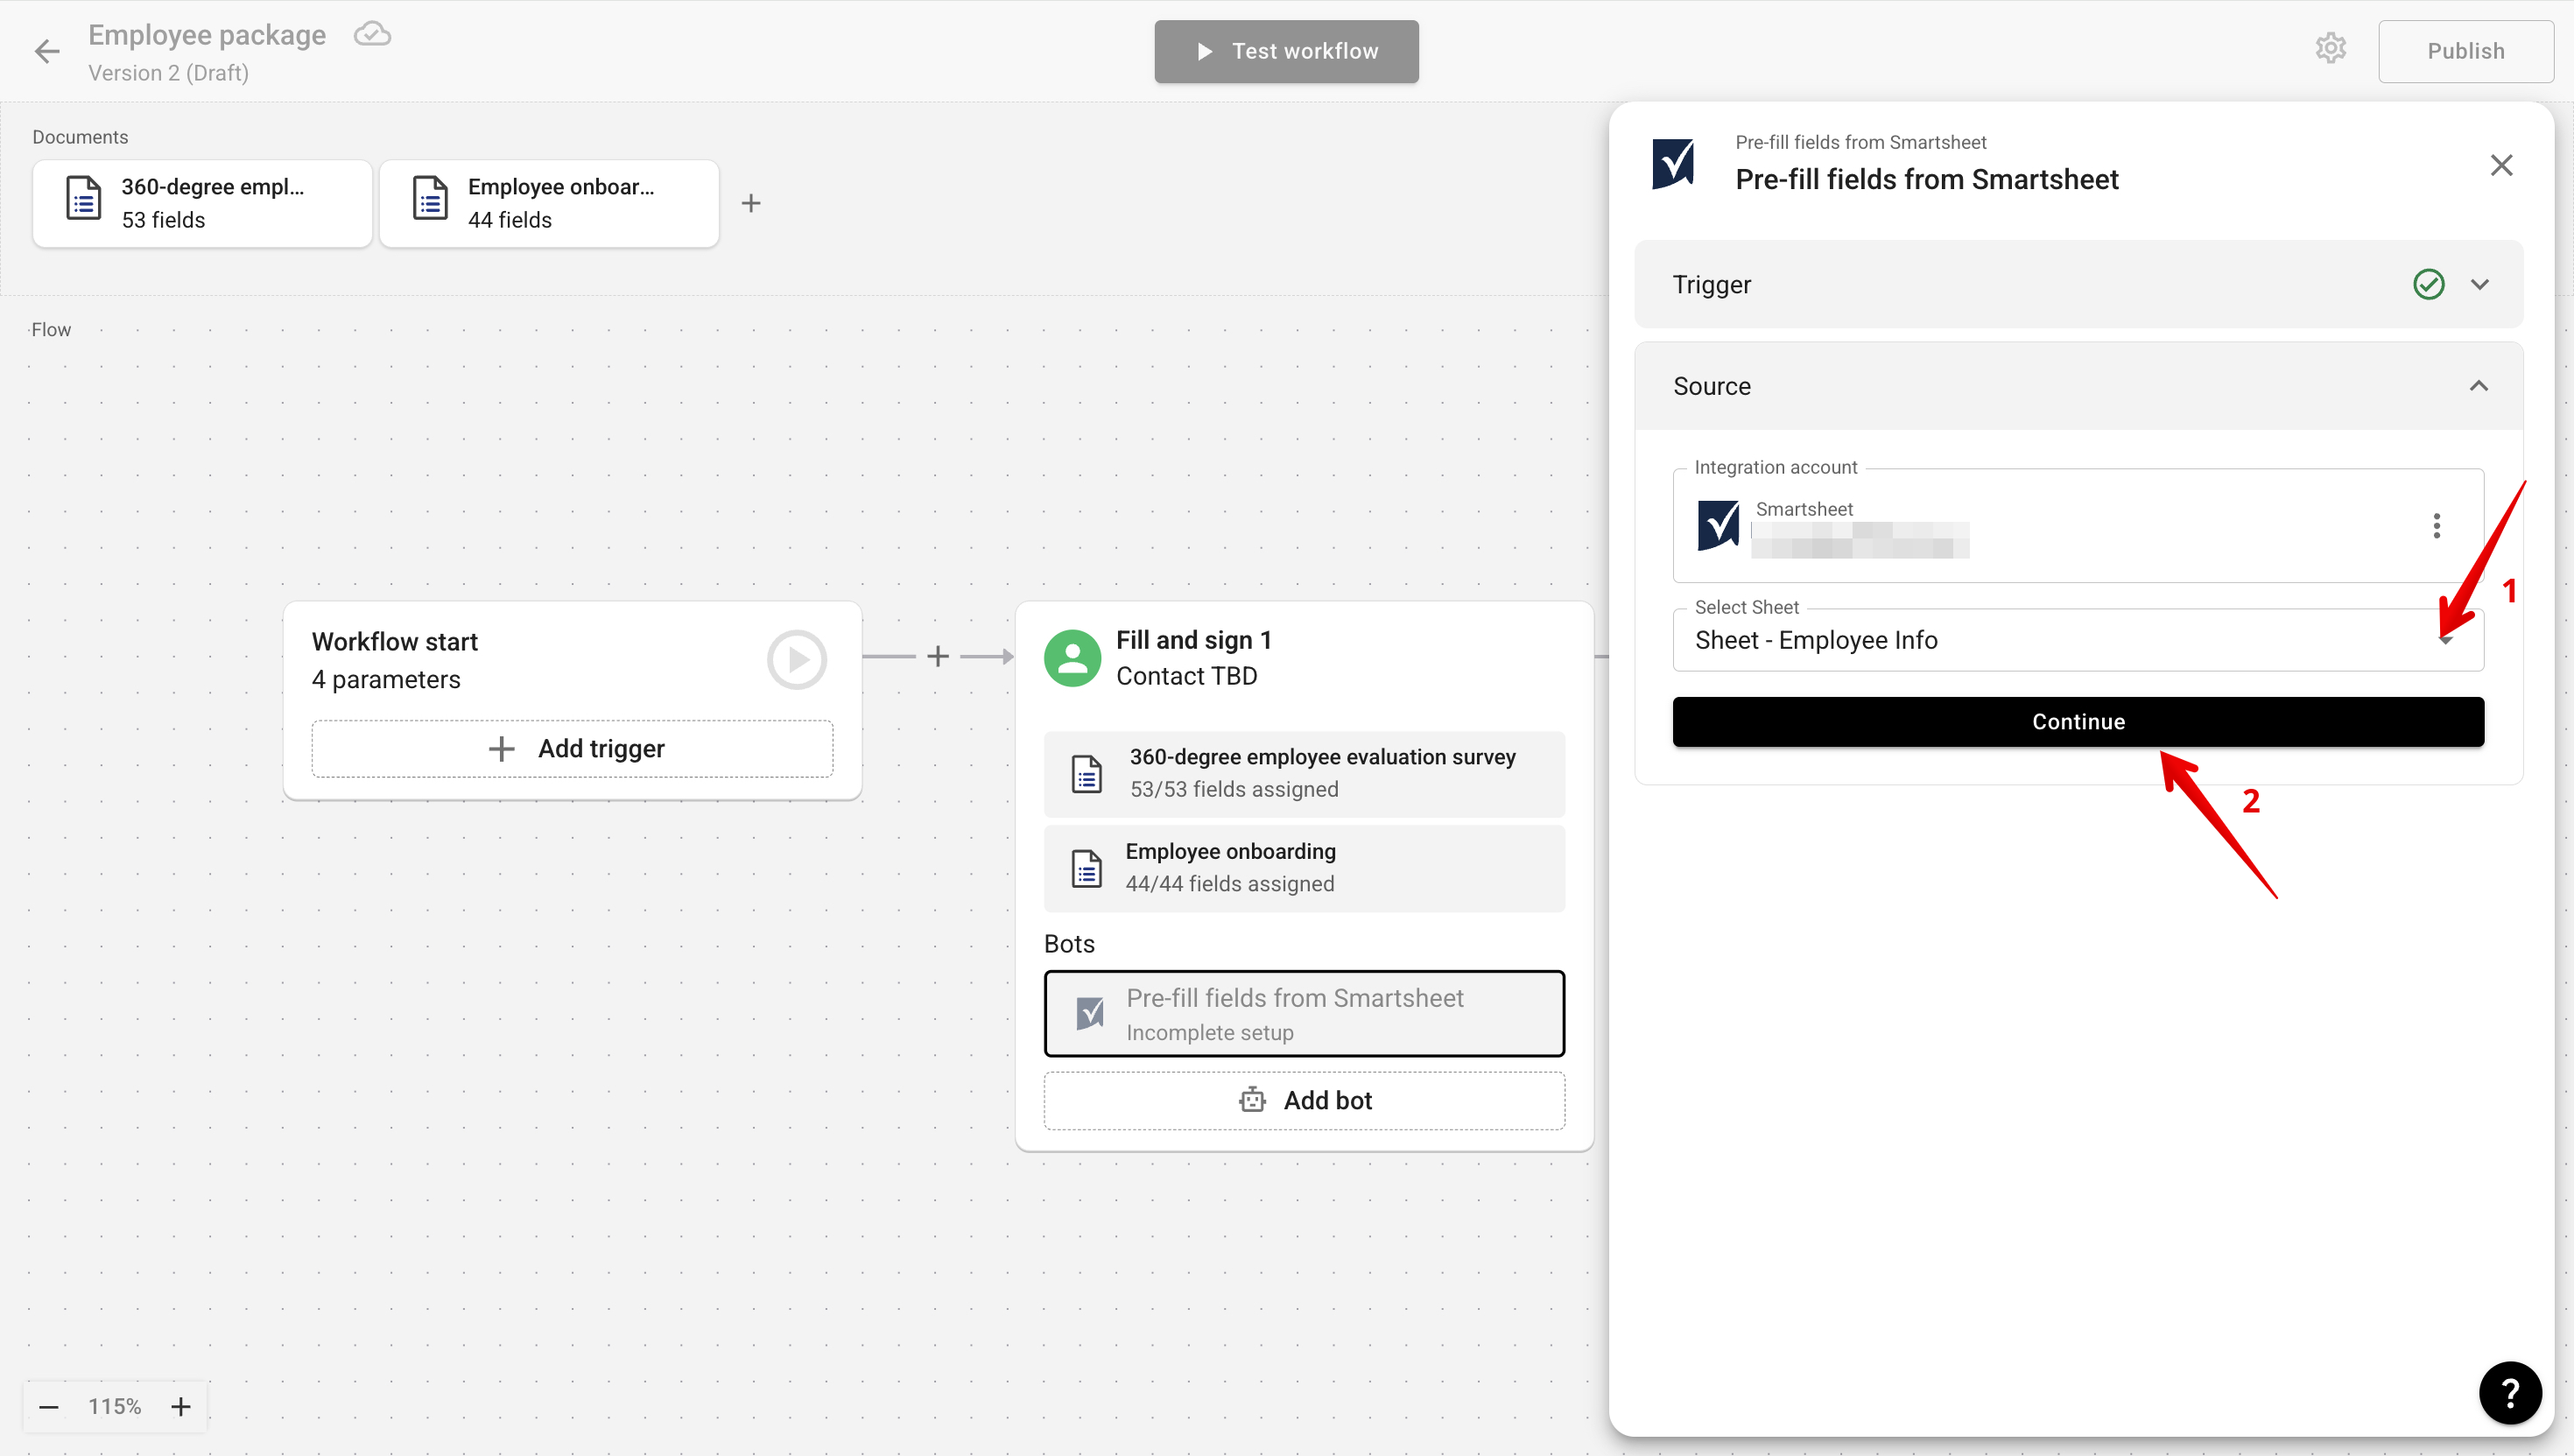Add a document with the plus icon

click(751, 204)
